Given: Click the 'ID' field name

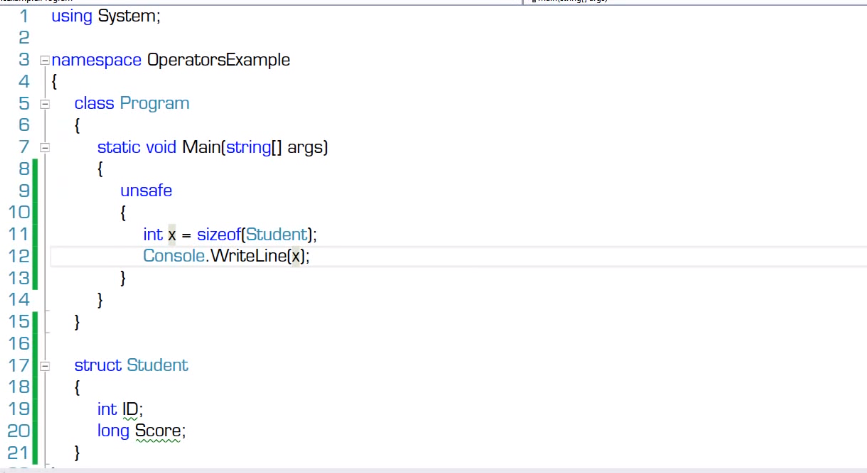Looking at the screenshot, I should tap(130, 409).
